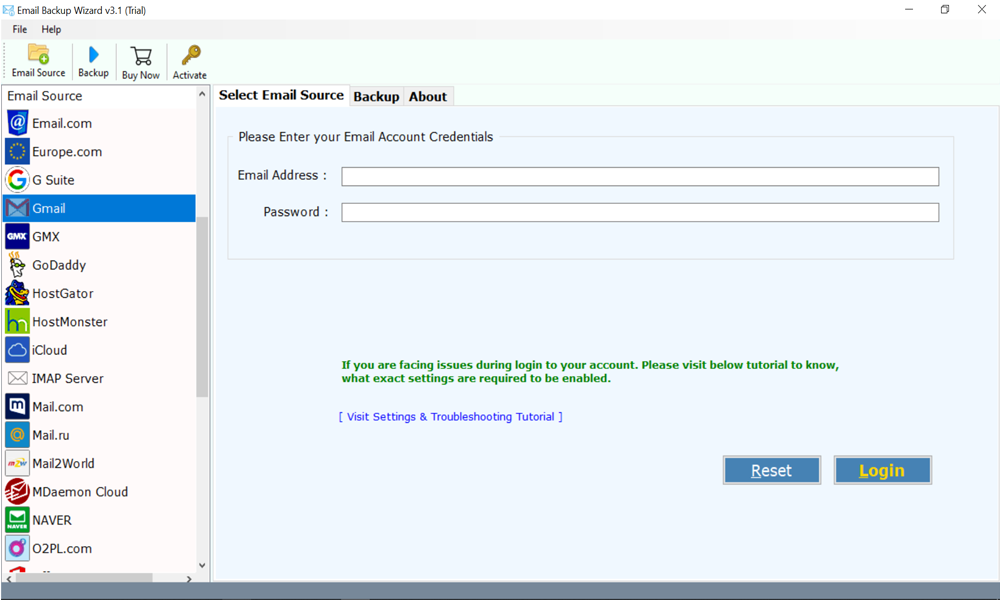
Task: Click the Reset button
Action: 772,471
